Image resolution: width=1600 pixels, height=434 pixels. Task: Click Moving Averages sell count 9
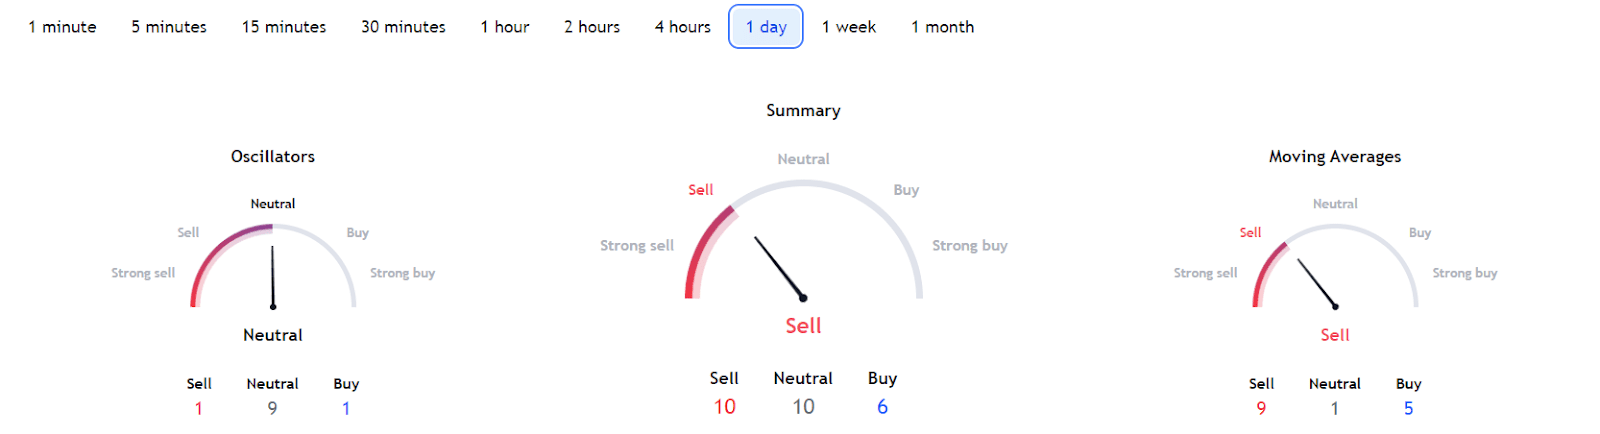click(1261, 408)
